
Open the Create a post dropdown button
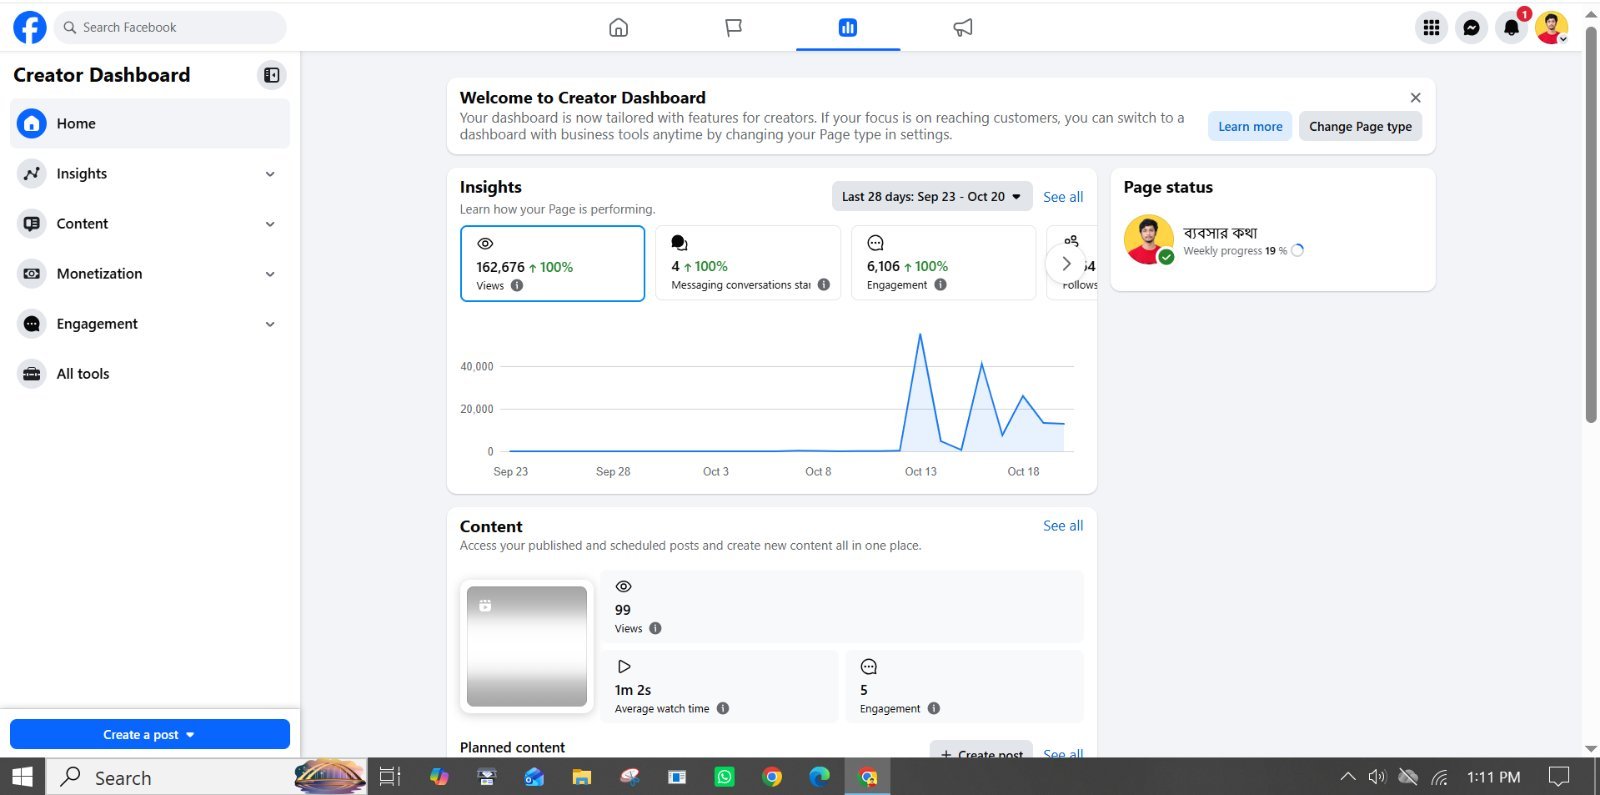150,734
